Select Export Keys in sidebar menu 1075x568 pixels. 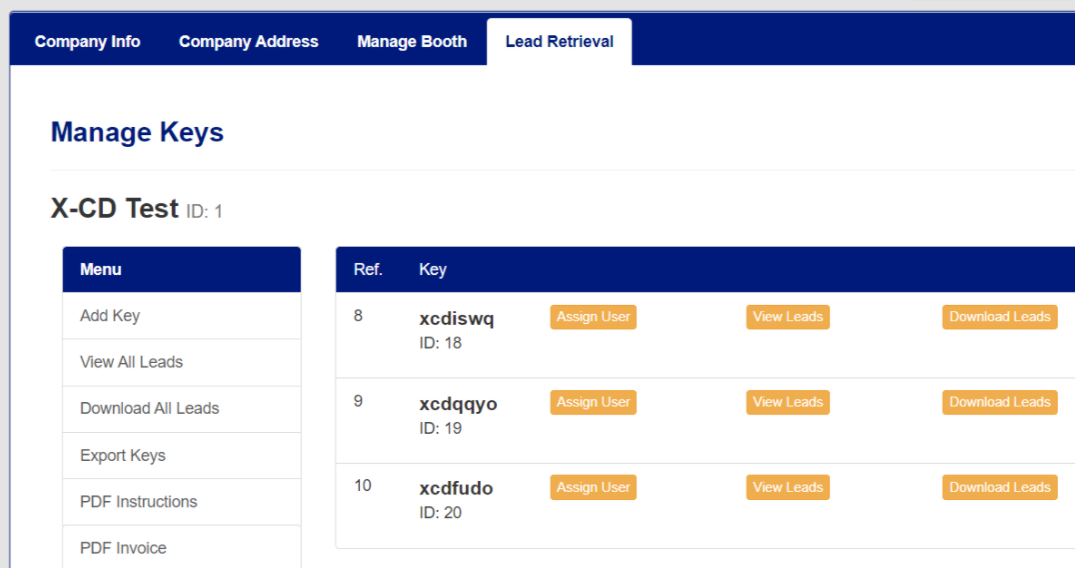(122, 455)
